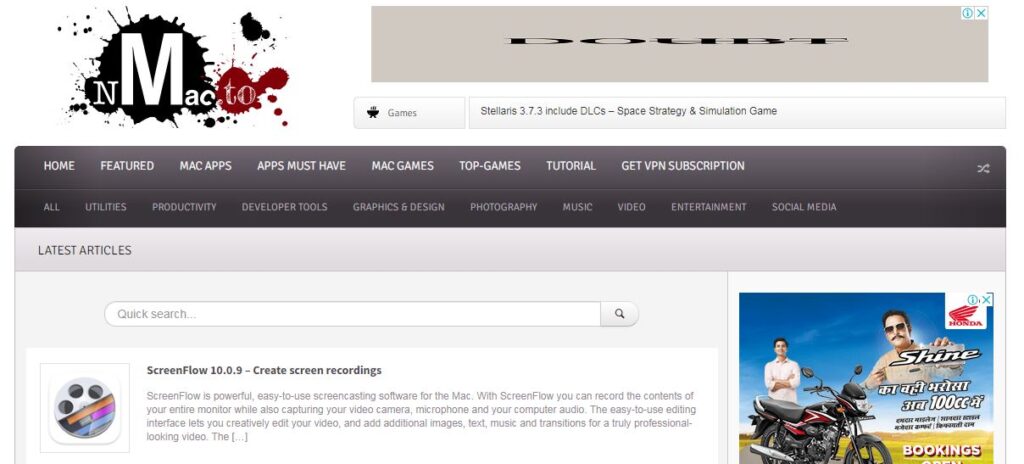Go to the Home menu item
This screenshot has width=1024, height=464.
[x=59, y=166]
